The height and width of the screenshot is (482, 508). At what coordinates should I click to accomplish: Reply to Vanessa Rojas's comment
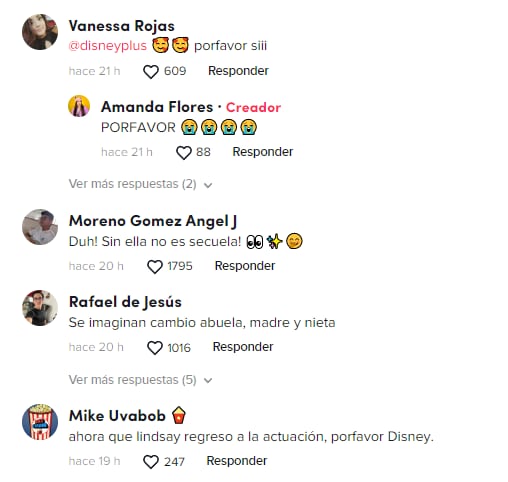pyautogui.click(x=238, y=71)
